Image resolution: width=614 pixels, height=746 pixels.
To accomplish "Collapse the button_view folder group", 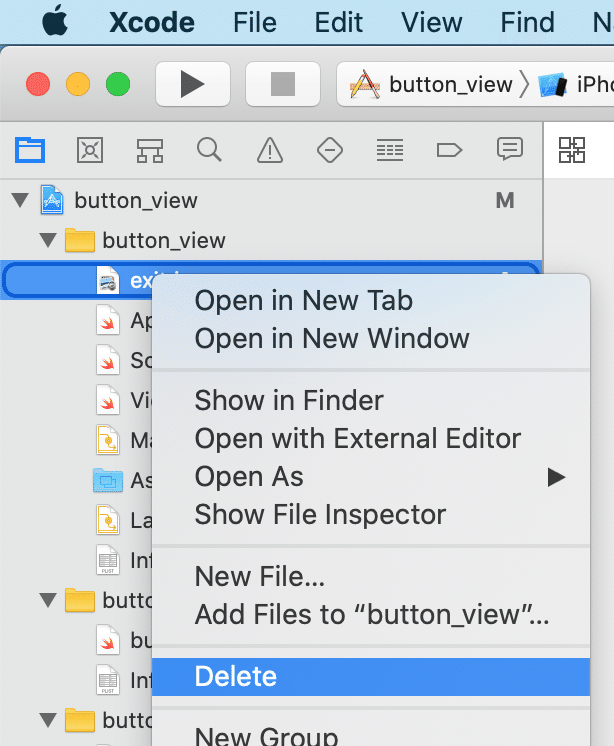I will pyautogui.click(x=47, y=241).
